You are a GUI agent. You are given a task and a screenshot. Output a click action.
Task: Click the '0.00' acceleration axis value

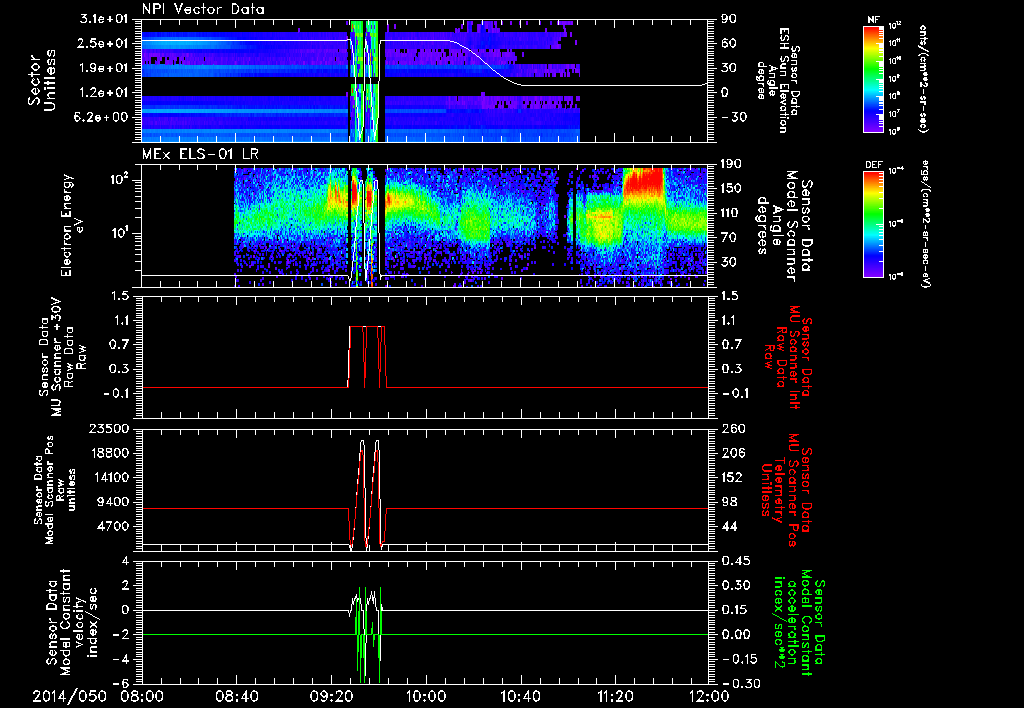point(737,634)
